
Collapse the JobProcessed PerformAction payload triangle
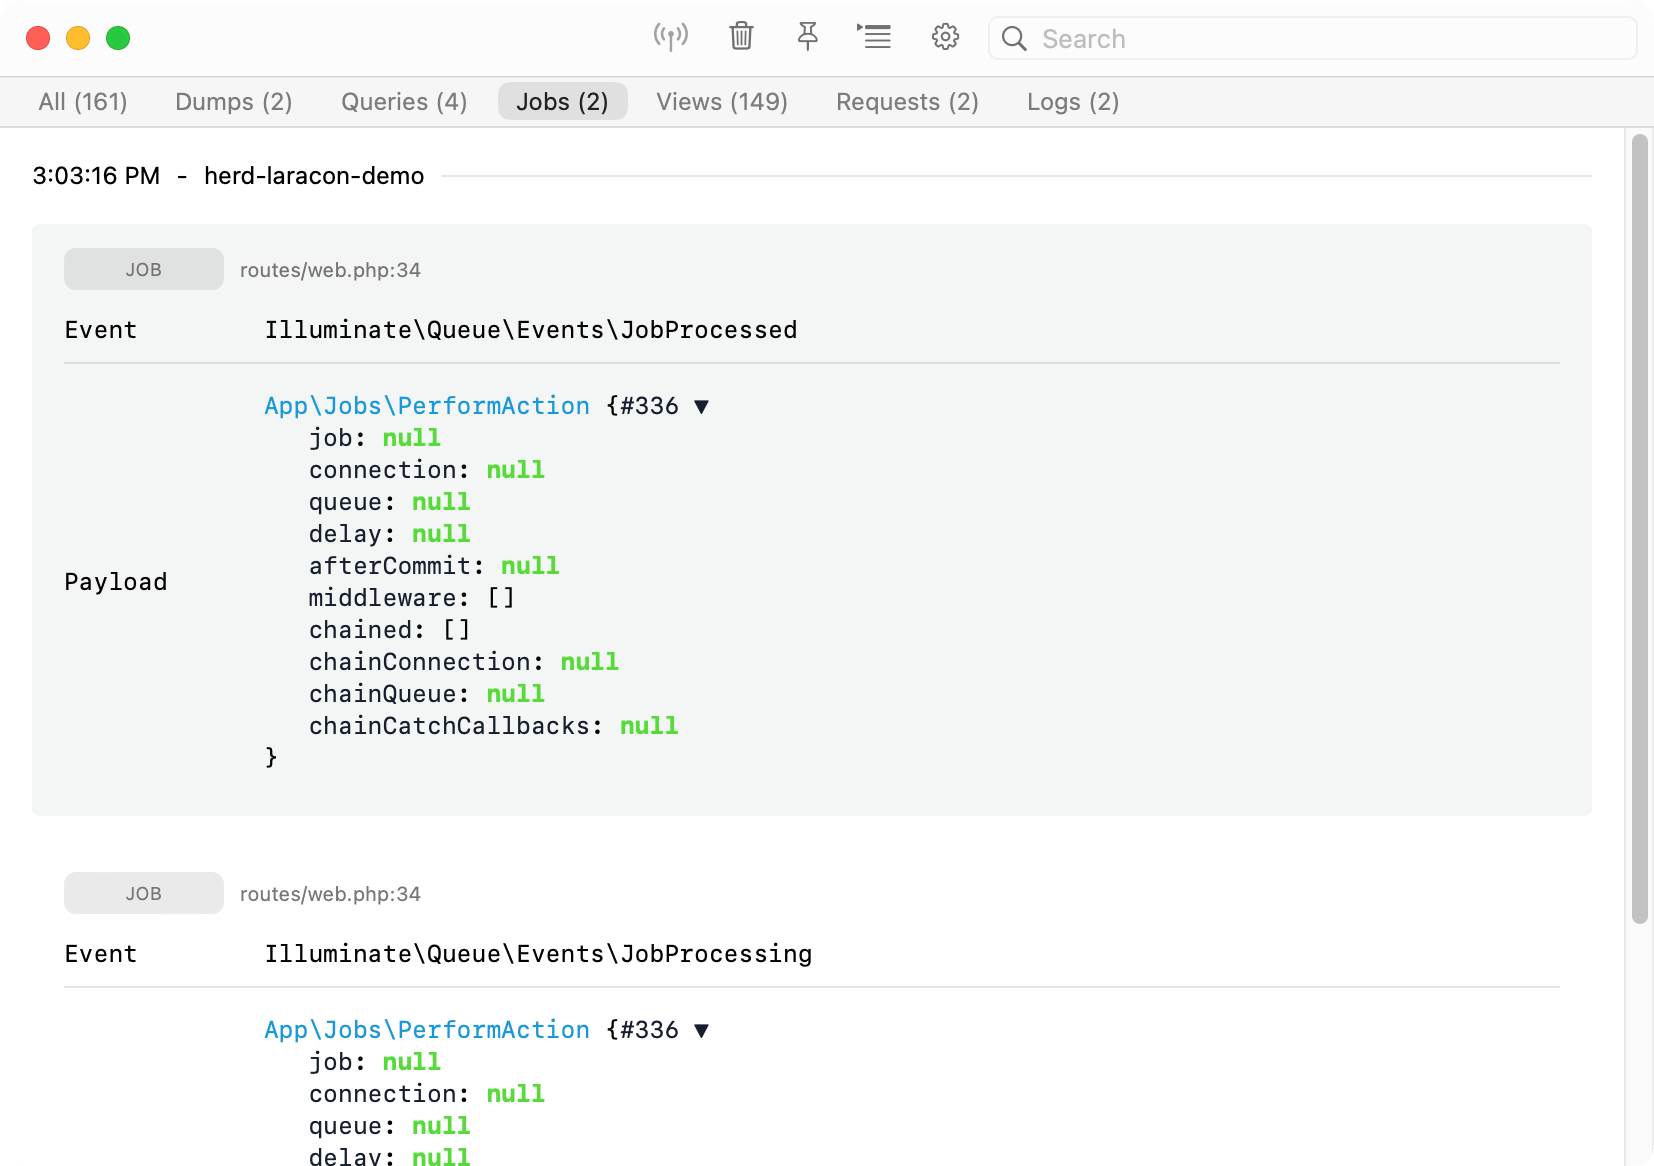701,407
